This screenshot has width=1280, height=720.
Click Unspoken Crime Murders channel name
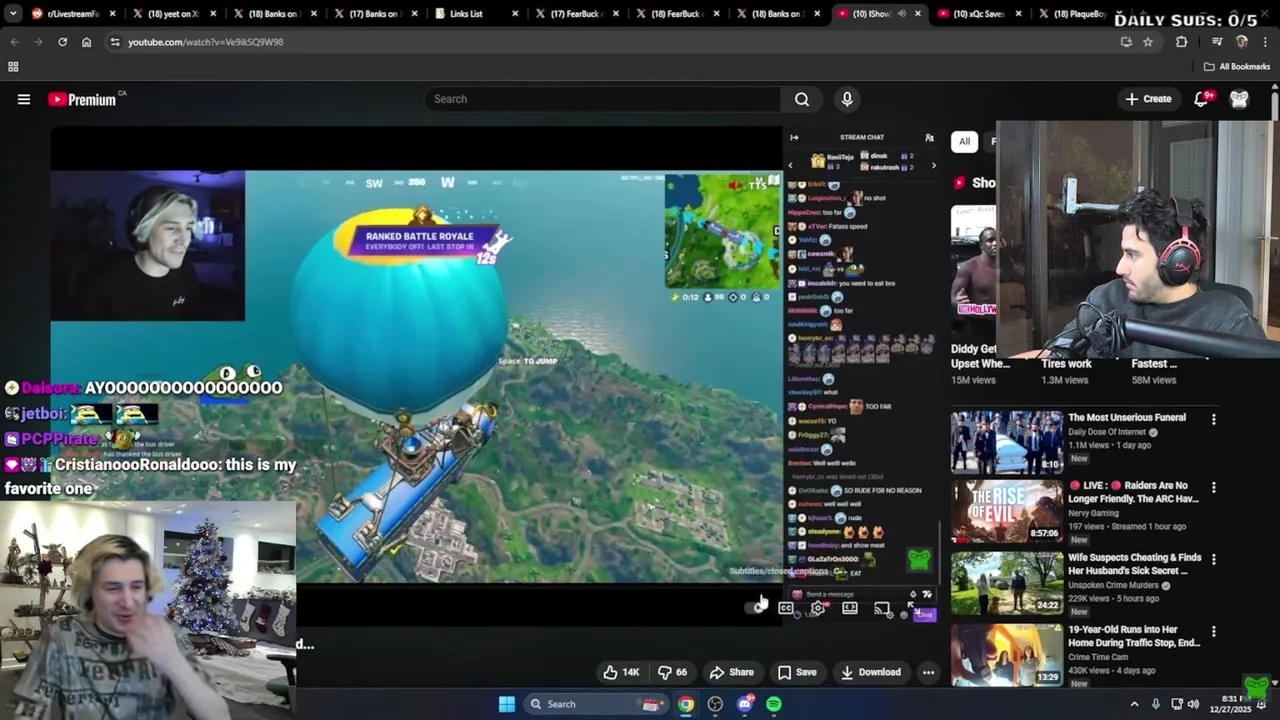click(x=1114, y=586)
